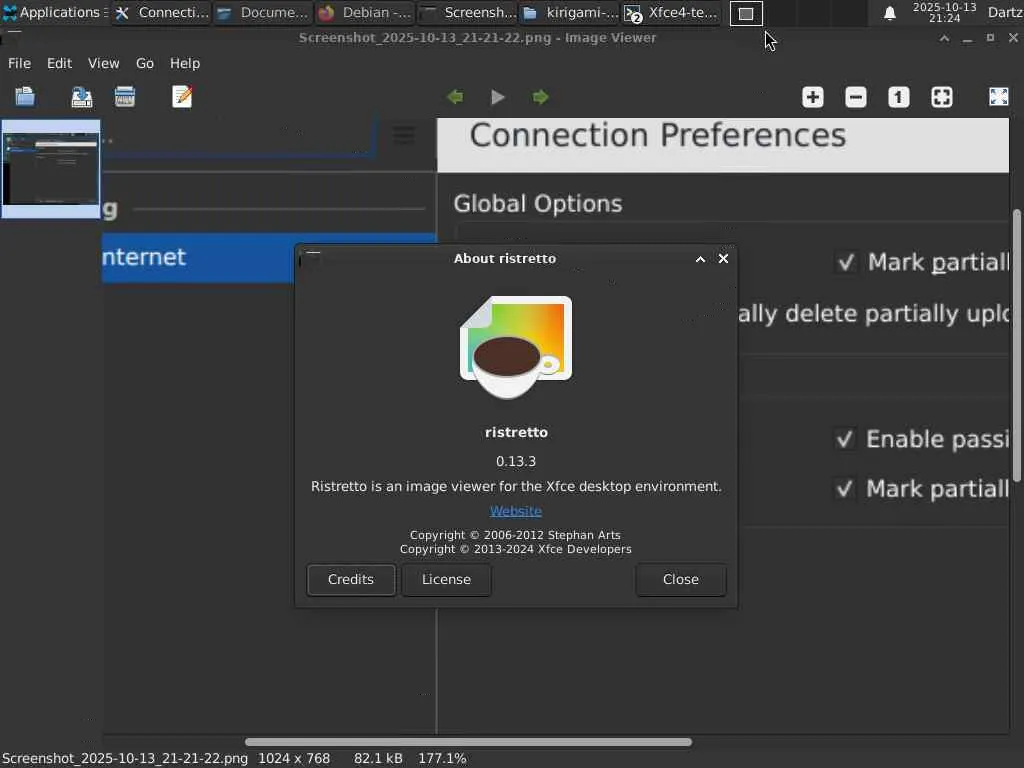Save a copy via the toolbar icon
Screen dimensions: 1024x768
click(x=82, y=97)
